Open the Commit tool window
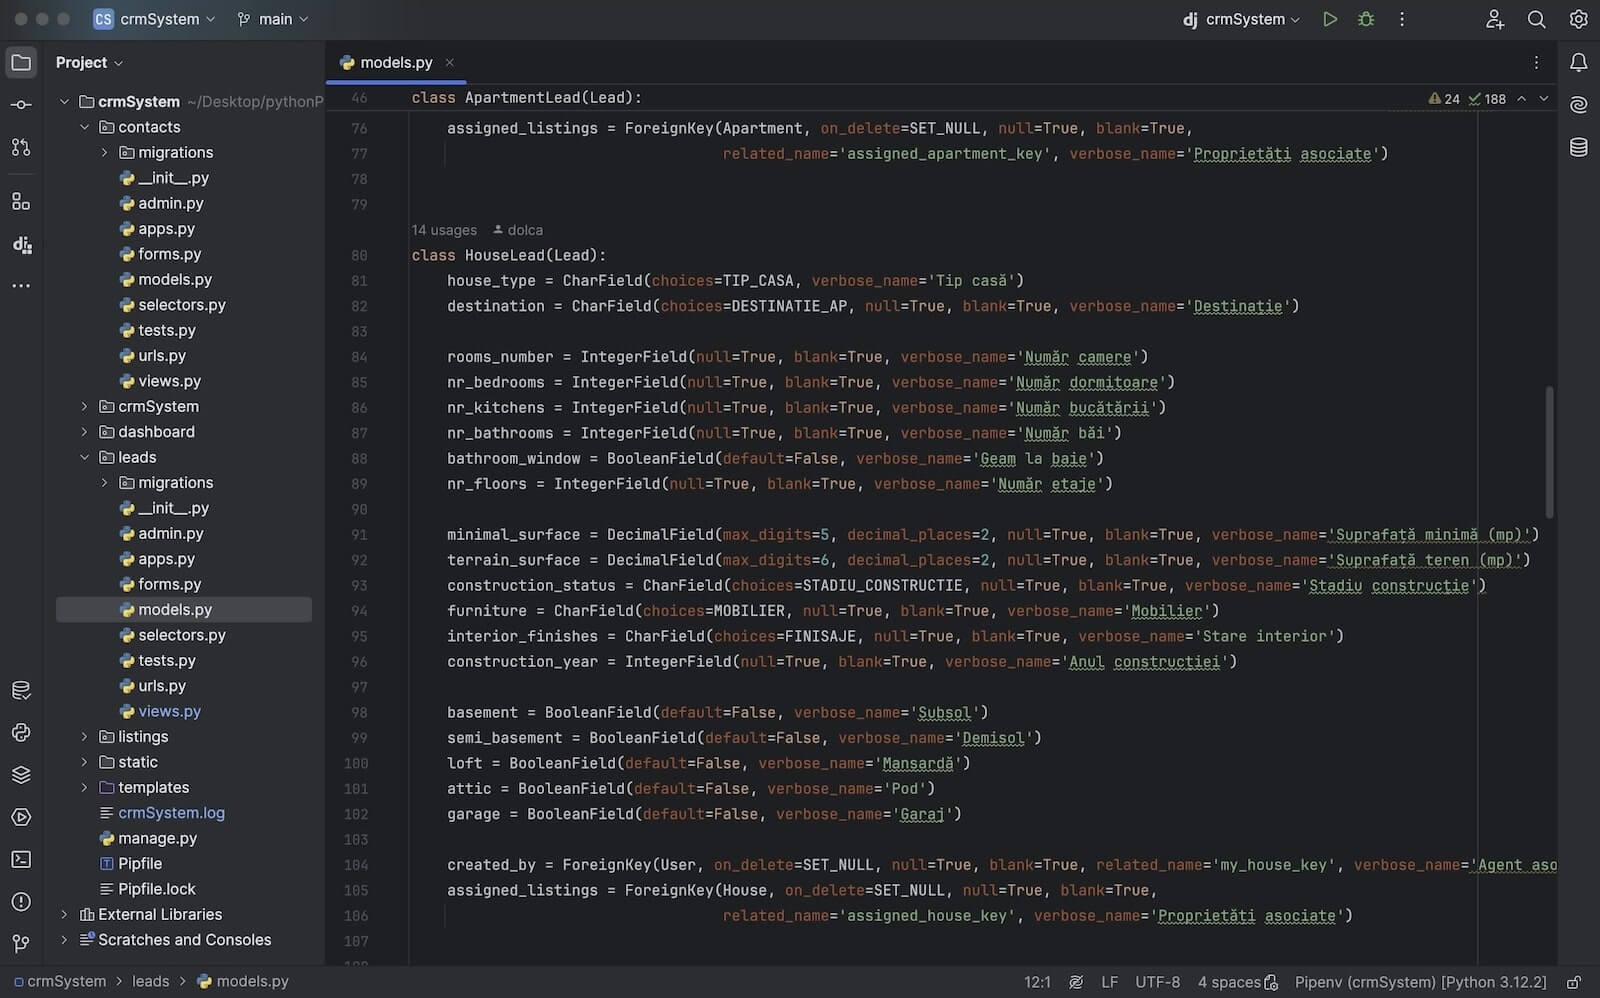Viewport: 1600px width, 998px height. click(21, 105)
